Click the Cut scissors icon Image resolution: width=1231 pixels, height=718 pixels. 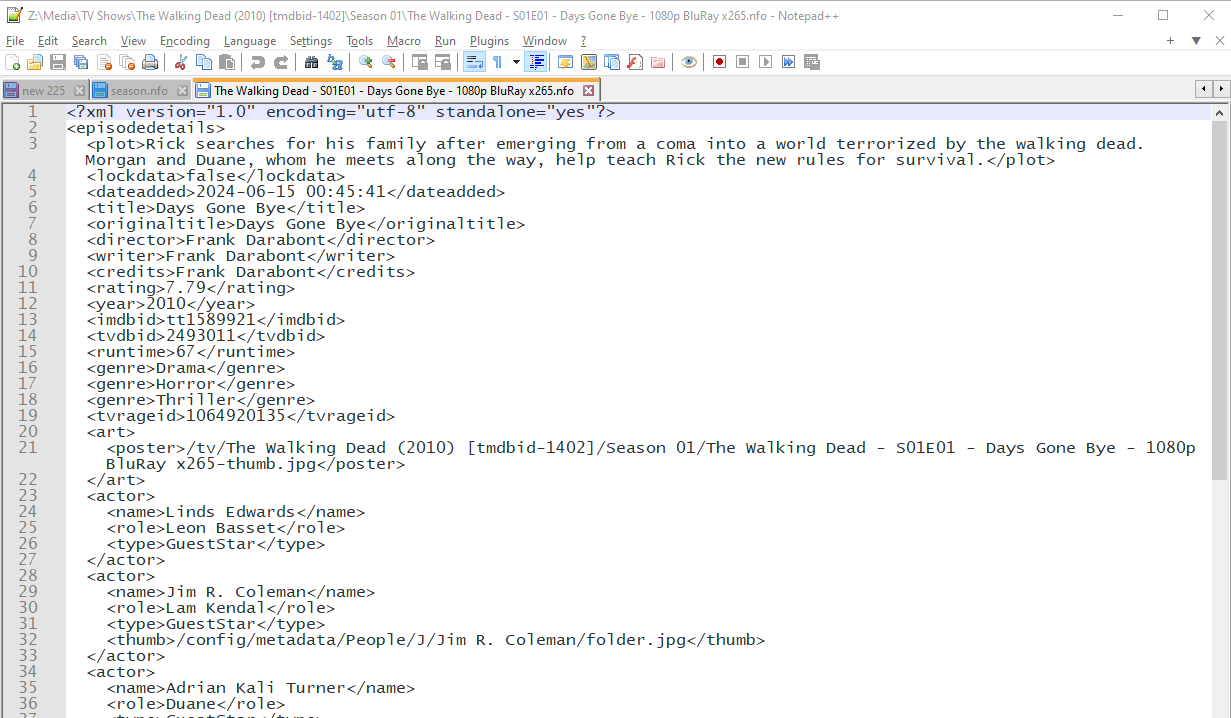click(181, 62)
